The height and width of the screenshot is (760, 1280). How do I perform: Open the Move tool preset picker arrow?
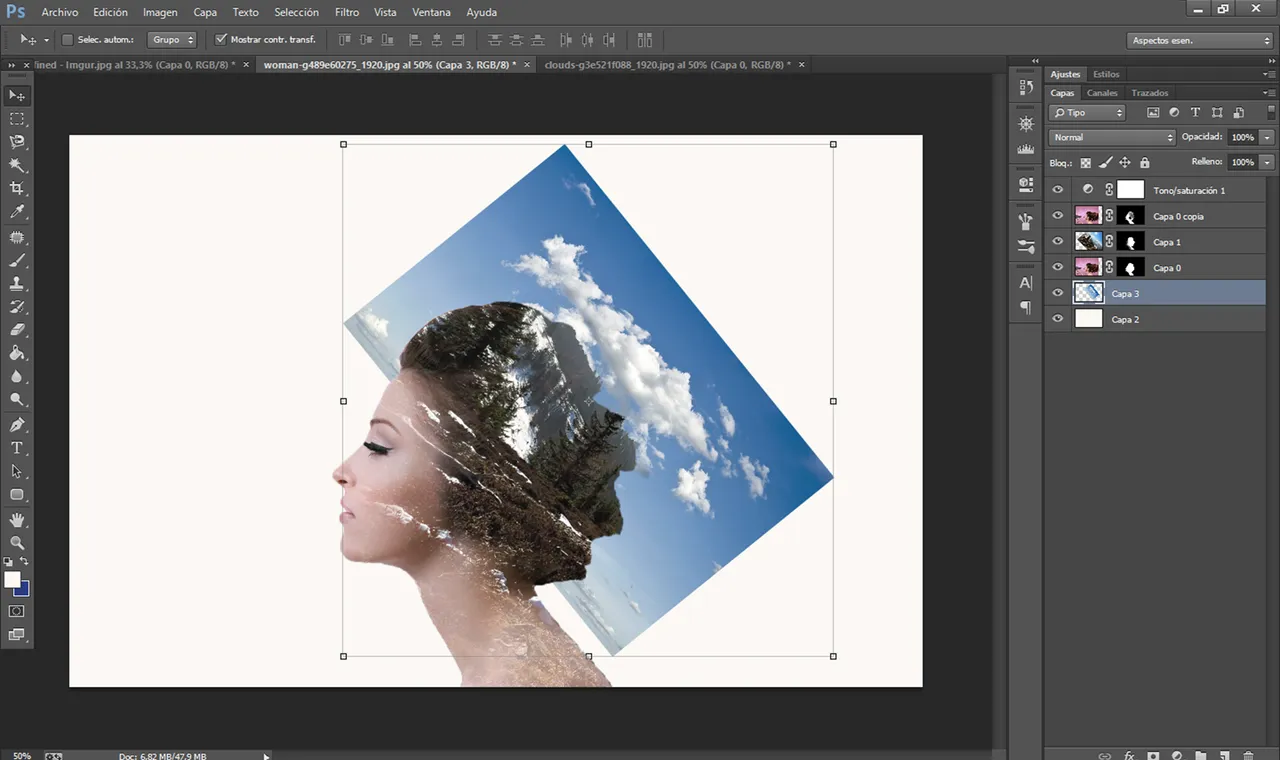[x=46, y=40]
